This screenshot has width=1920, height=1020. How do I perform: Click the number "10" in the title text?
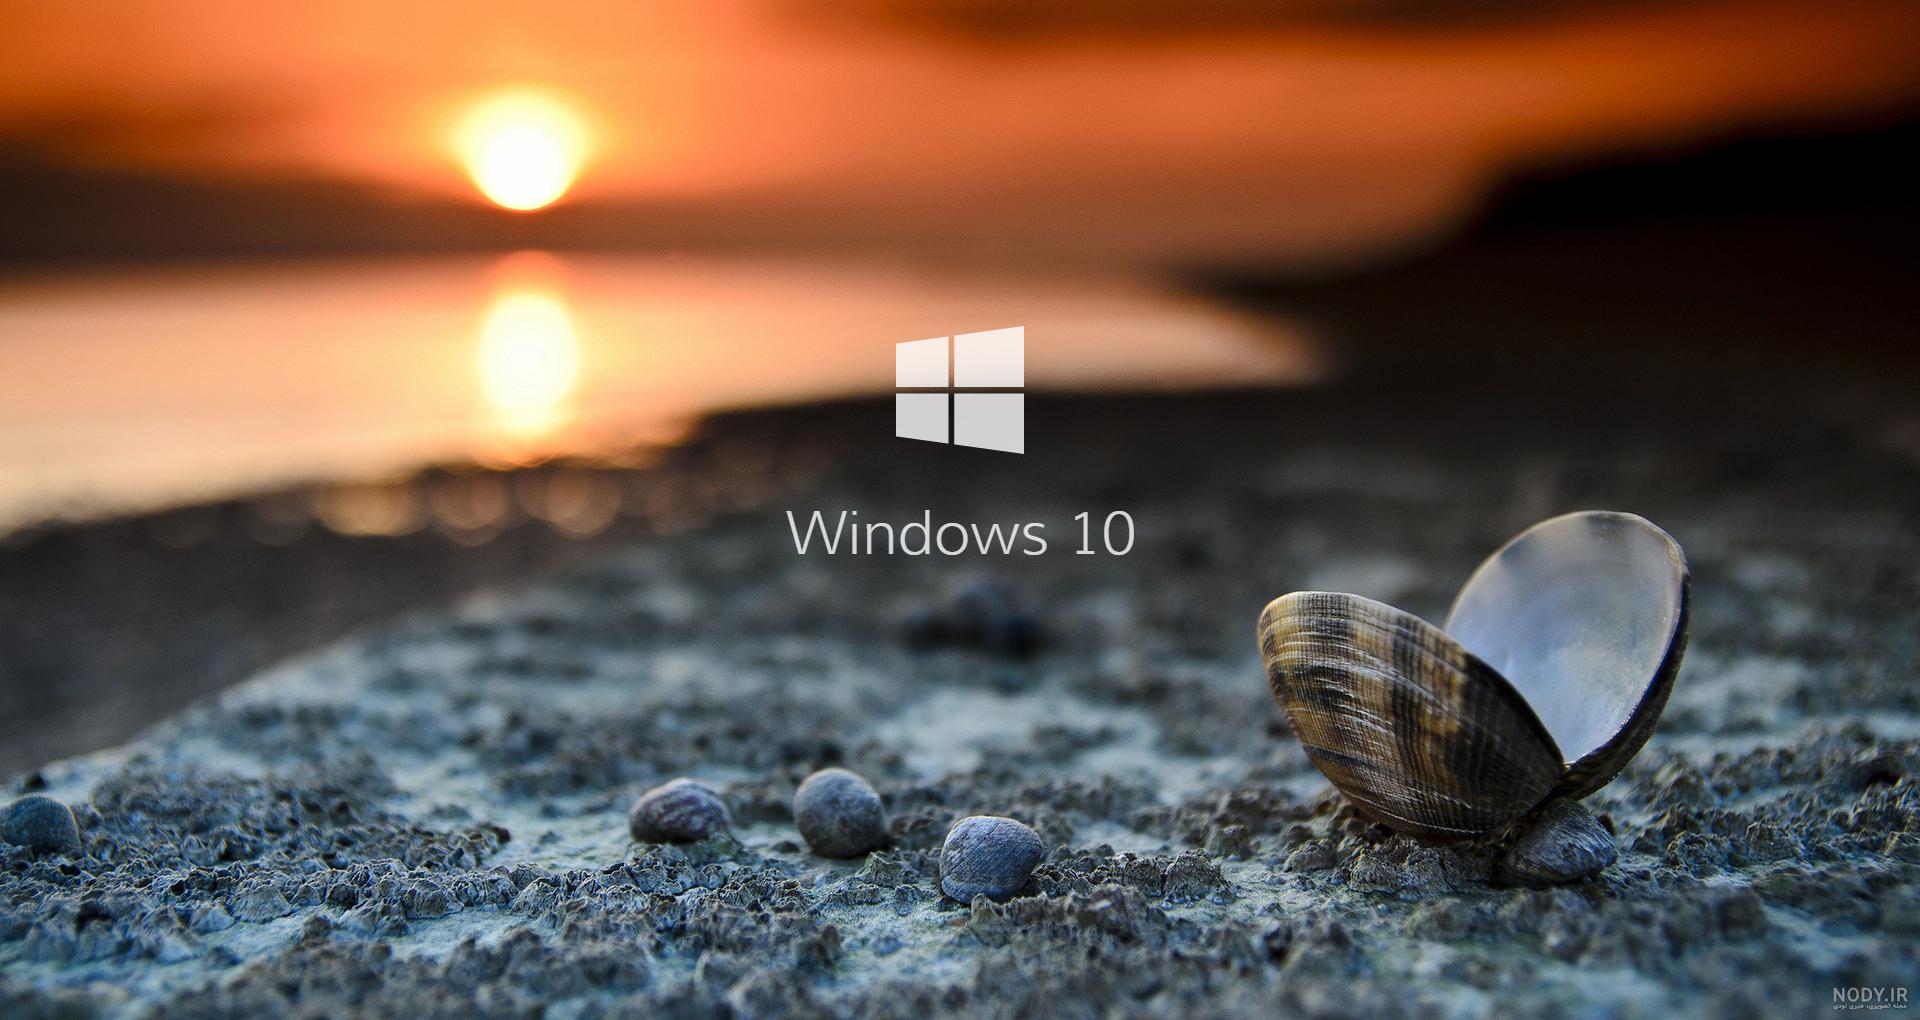point(1104,535)
